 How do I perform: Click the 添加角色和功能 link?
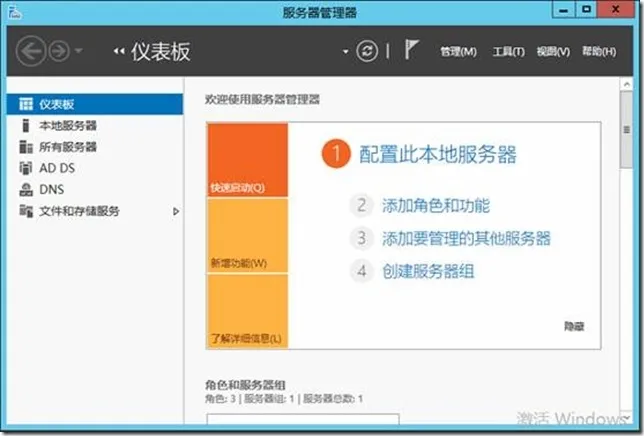[436, 205]
